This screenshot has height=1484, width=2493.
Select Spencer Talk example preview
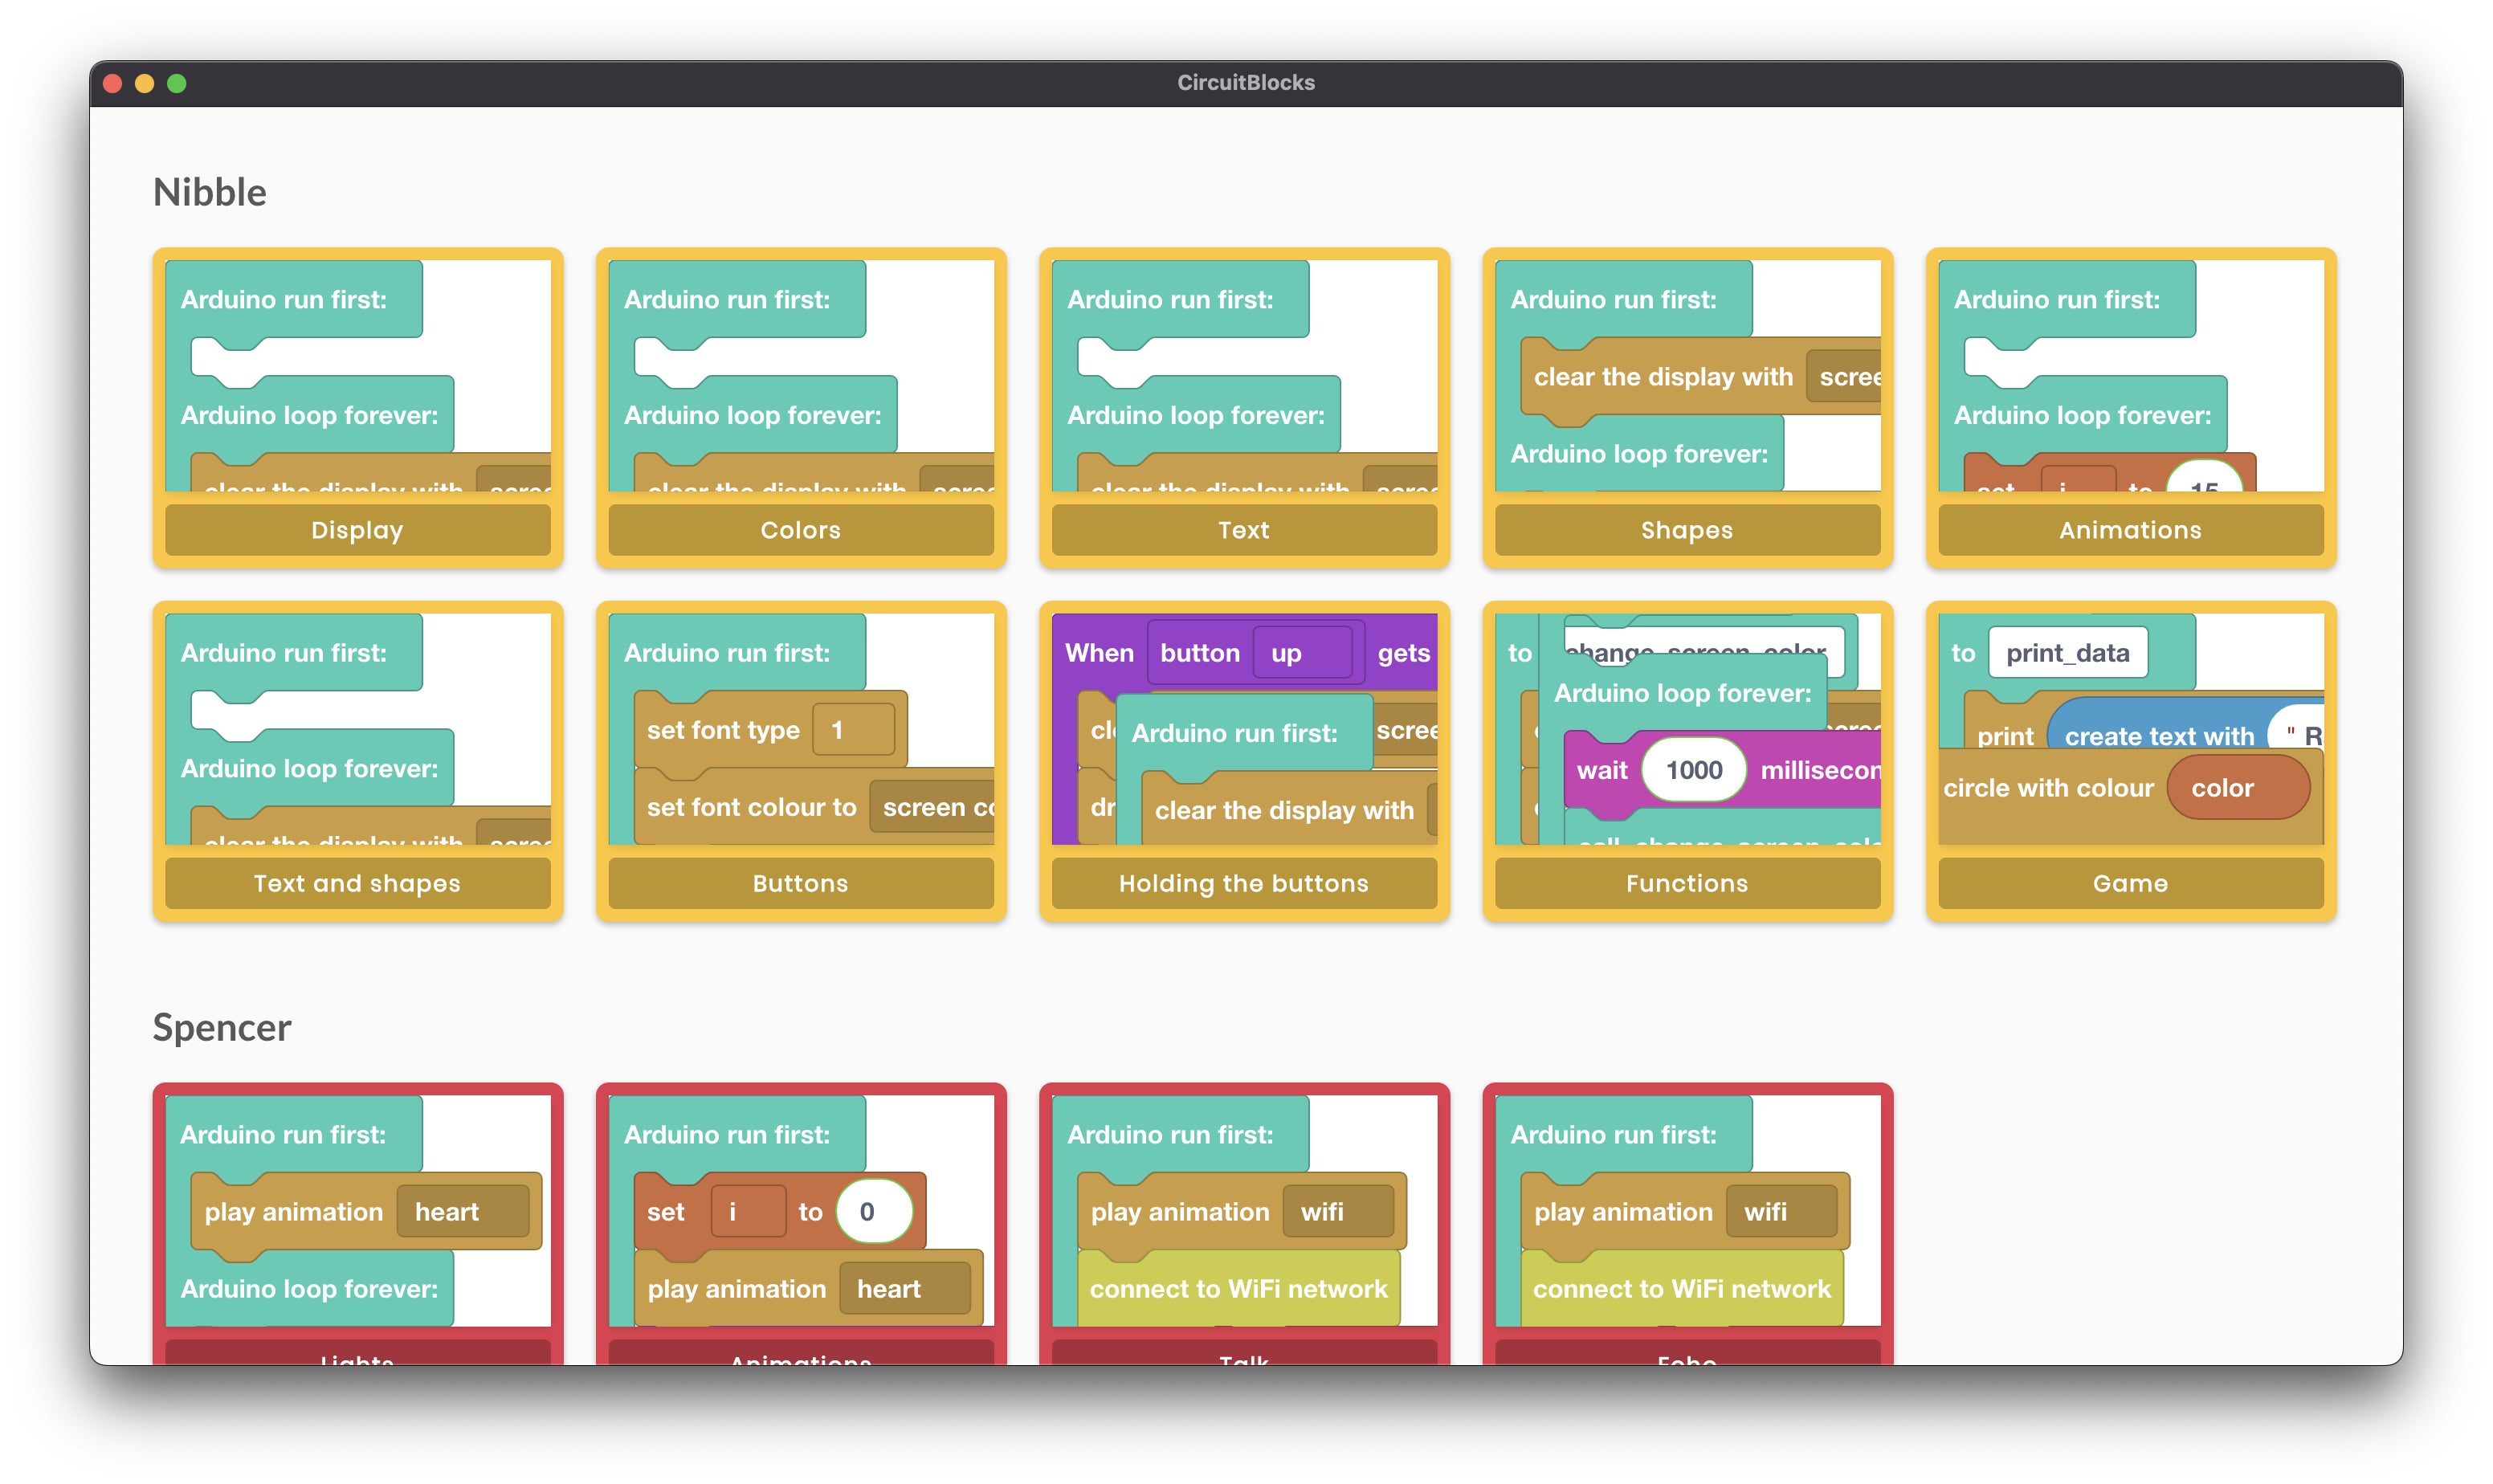(x=1243, y=1210)
